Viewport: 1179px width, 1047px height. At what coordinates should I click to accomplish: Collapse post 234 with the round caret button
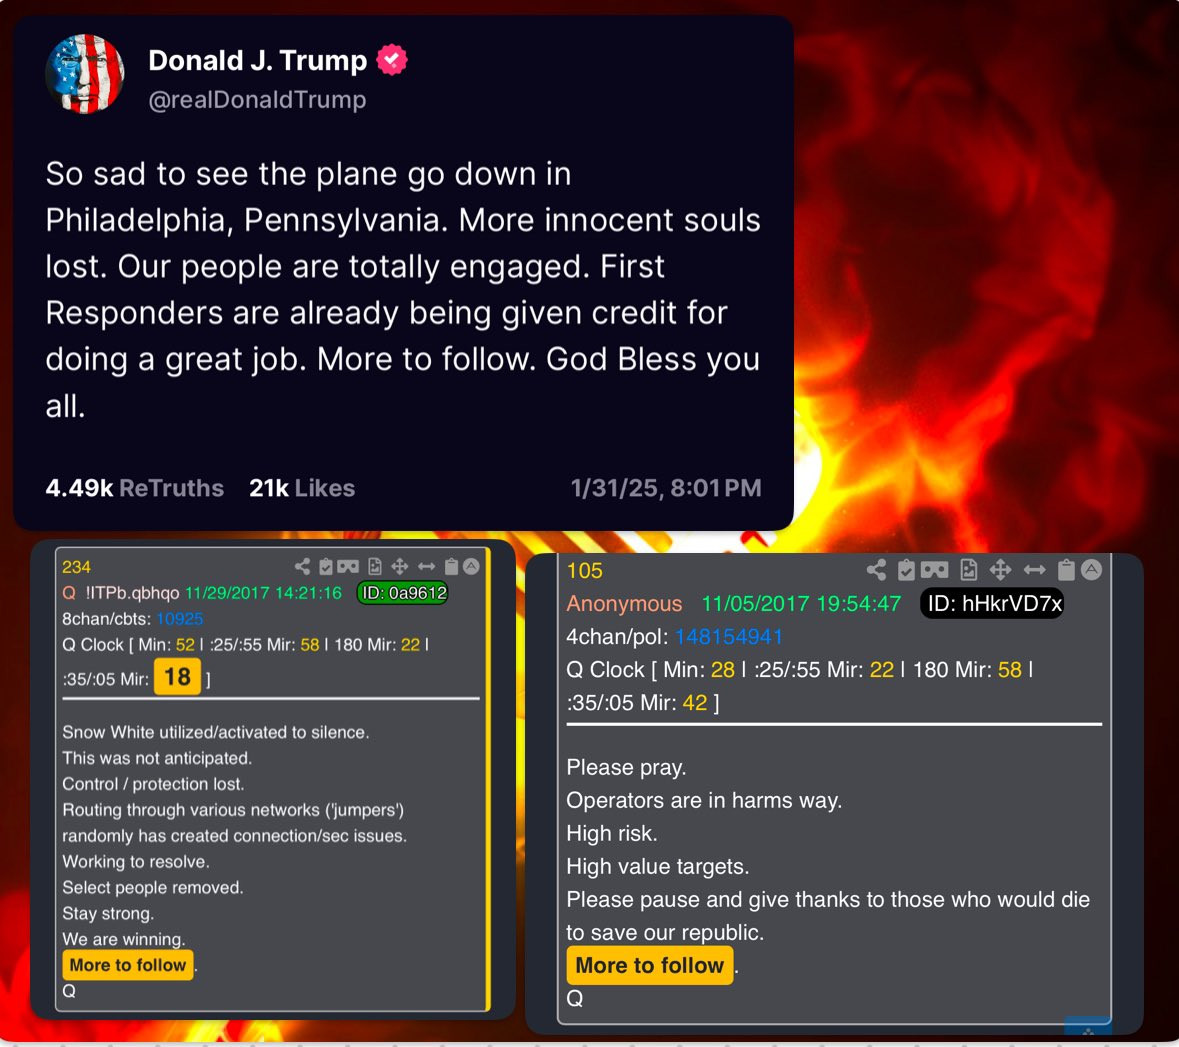pyautogui.click(x=471, y=566)
